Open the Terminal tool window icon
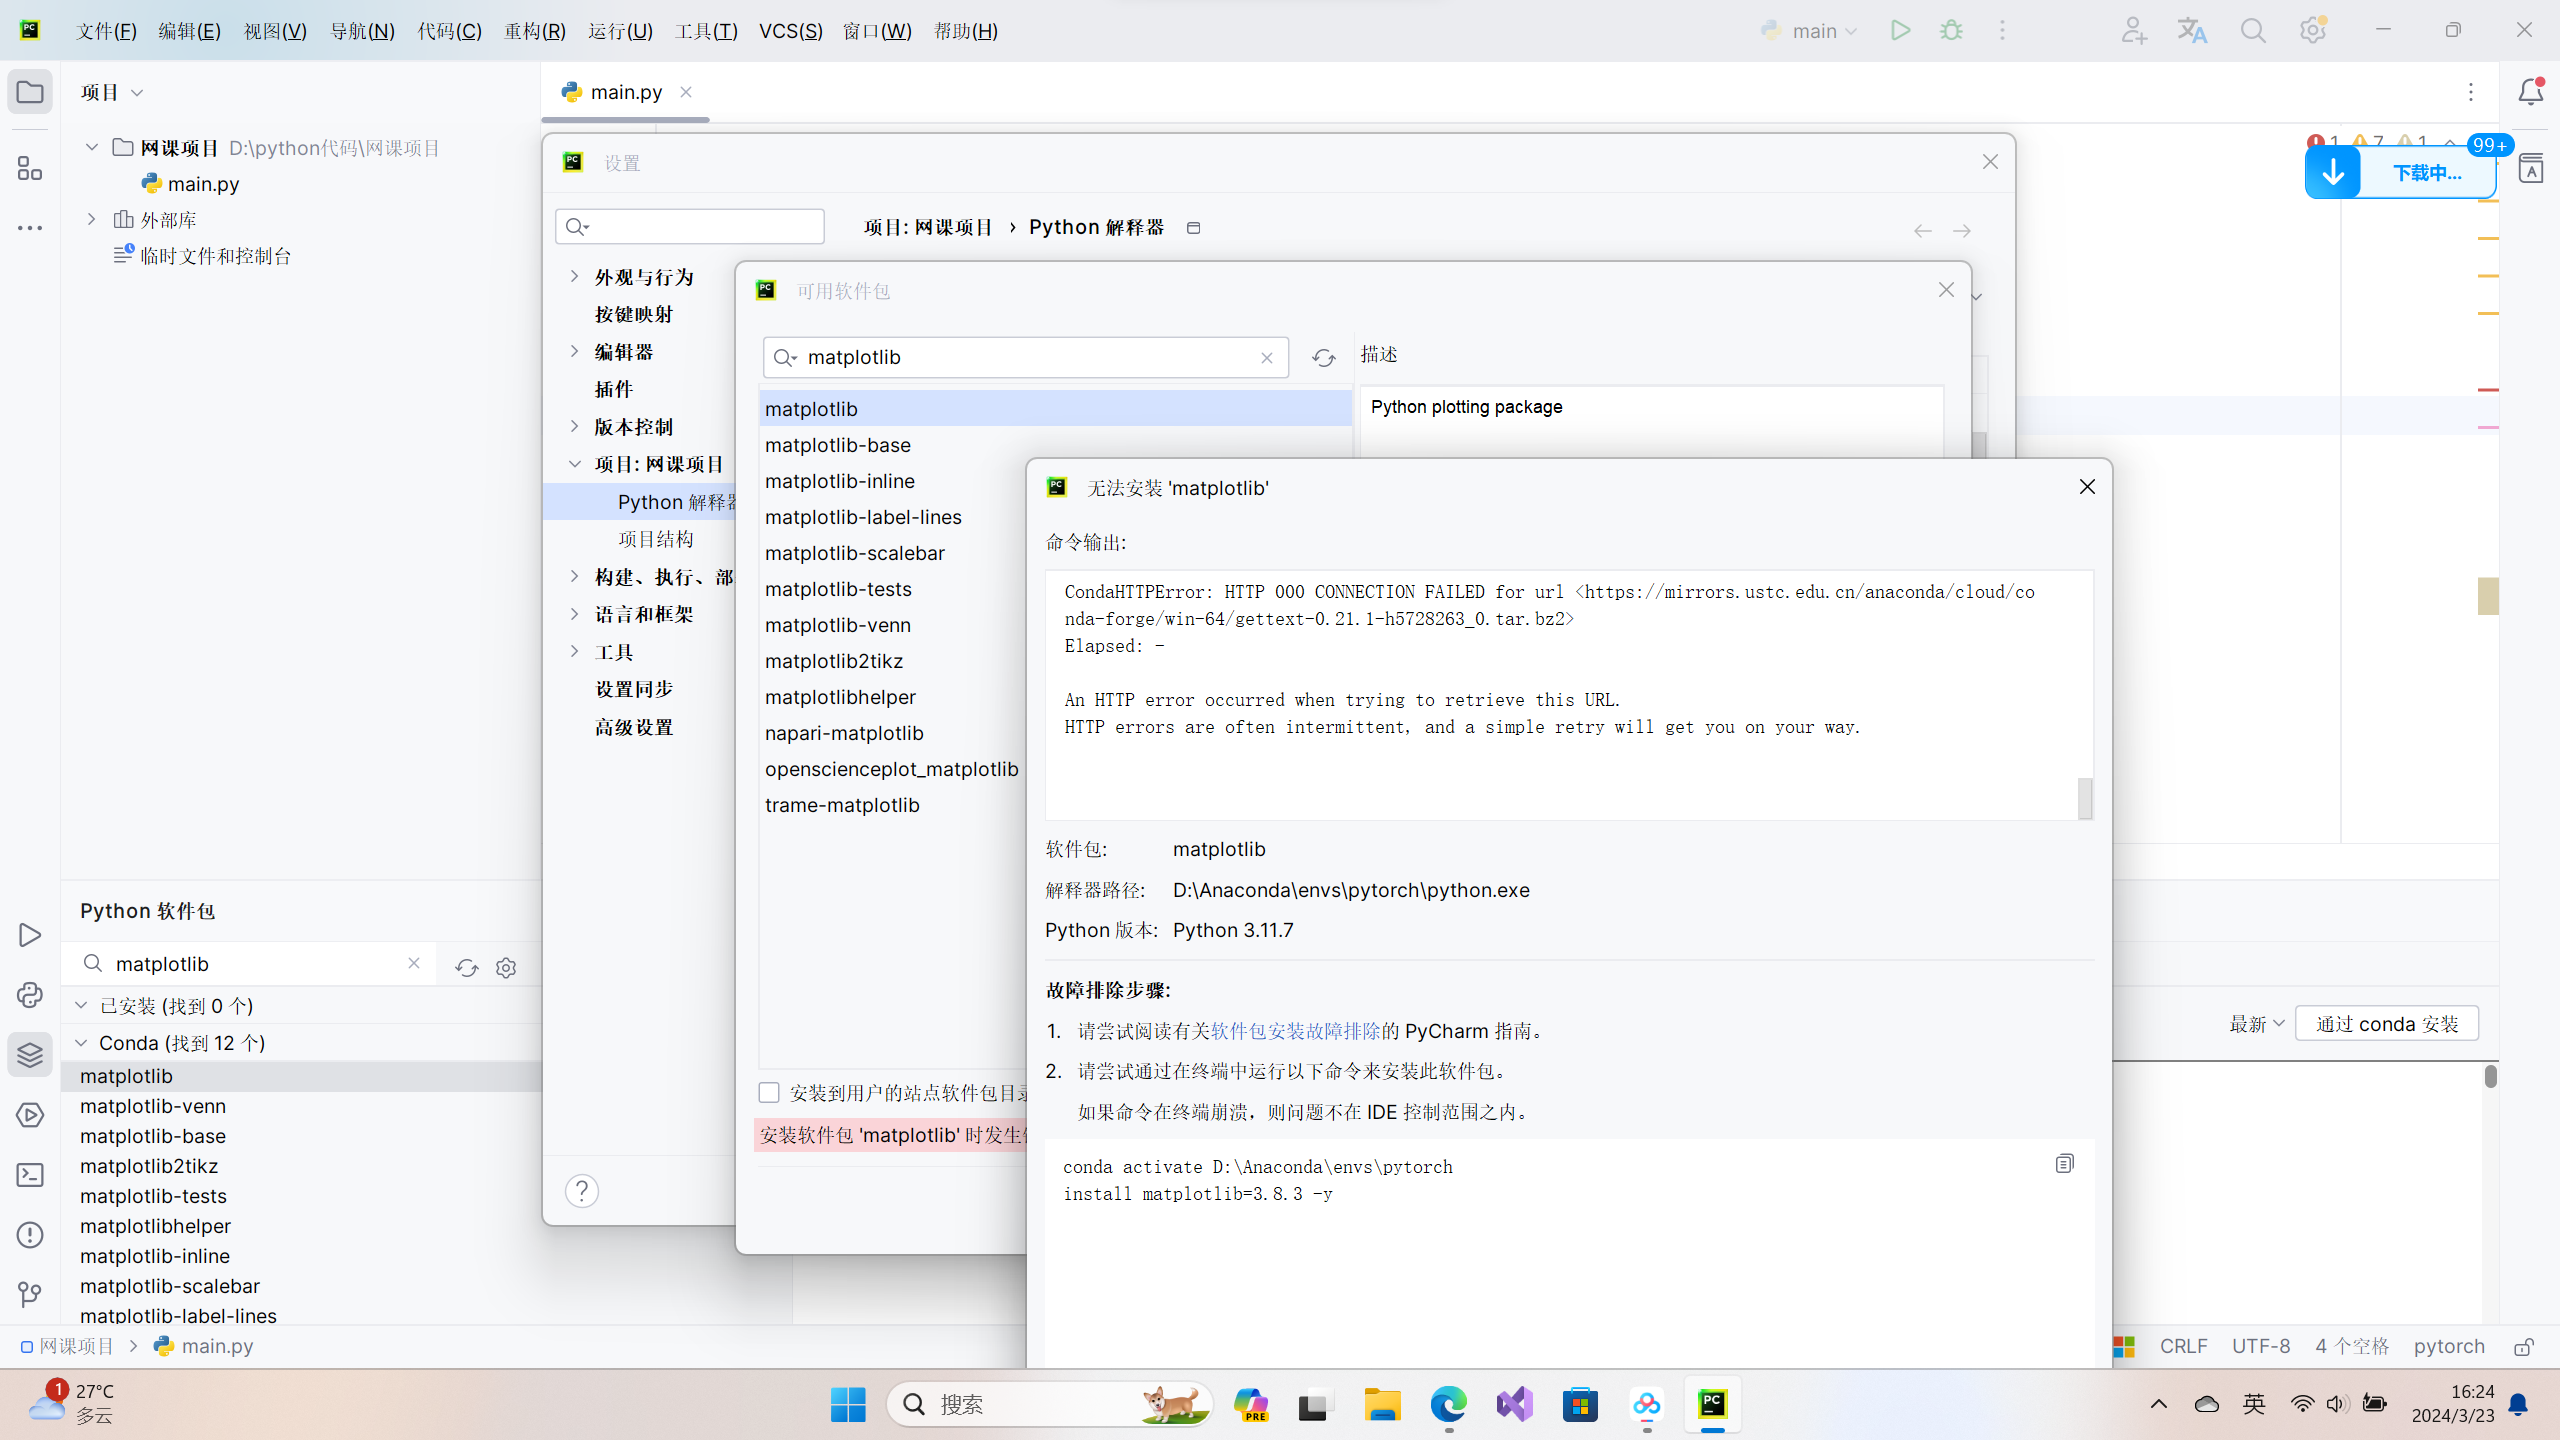The width and height of the screenshot is (2560, 1440). (30, 1175)
